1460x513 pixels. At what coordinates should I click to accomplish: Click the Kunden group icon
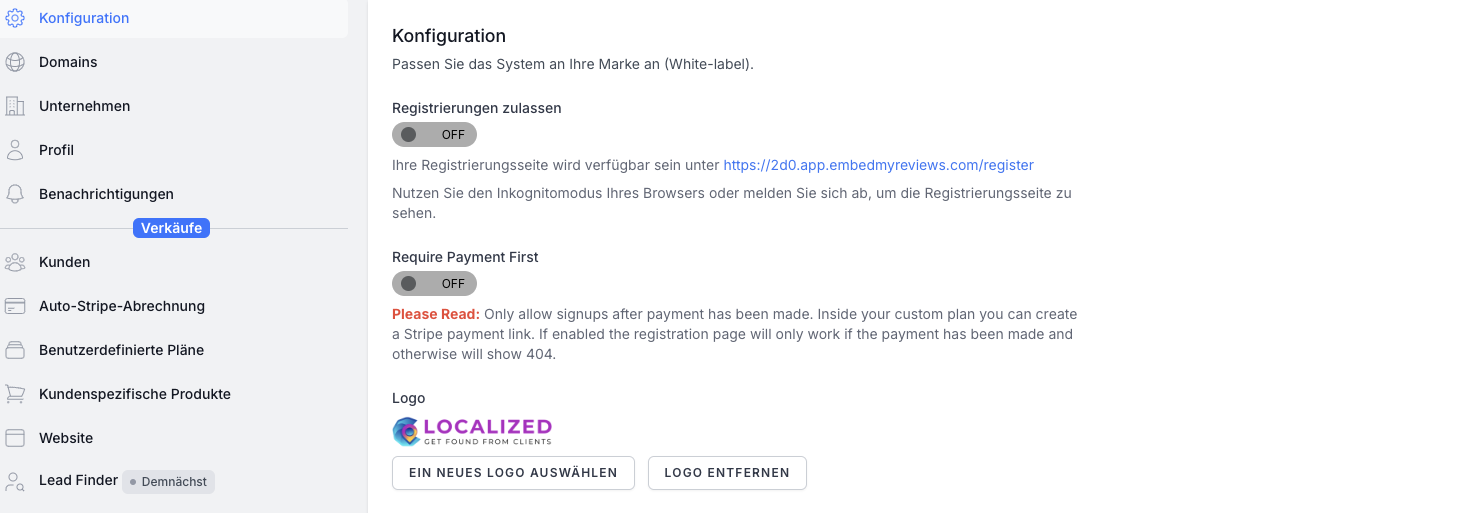coord(15,262)
